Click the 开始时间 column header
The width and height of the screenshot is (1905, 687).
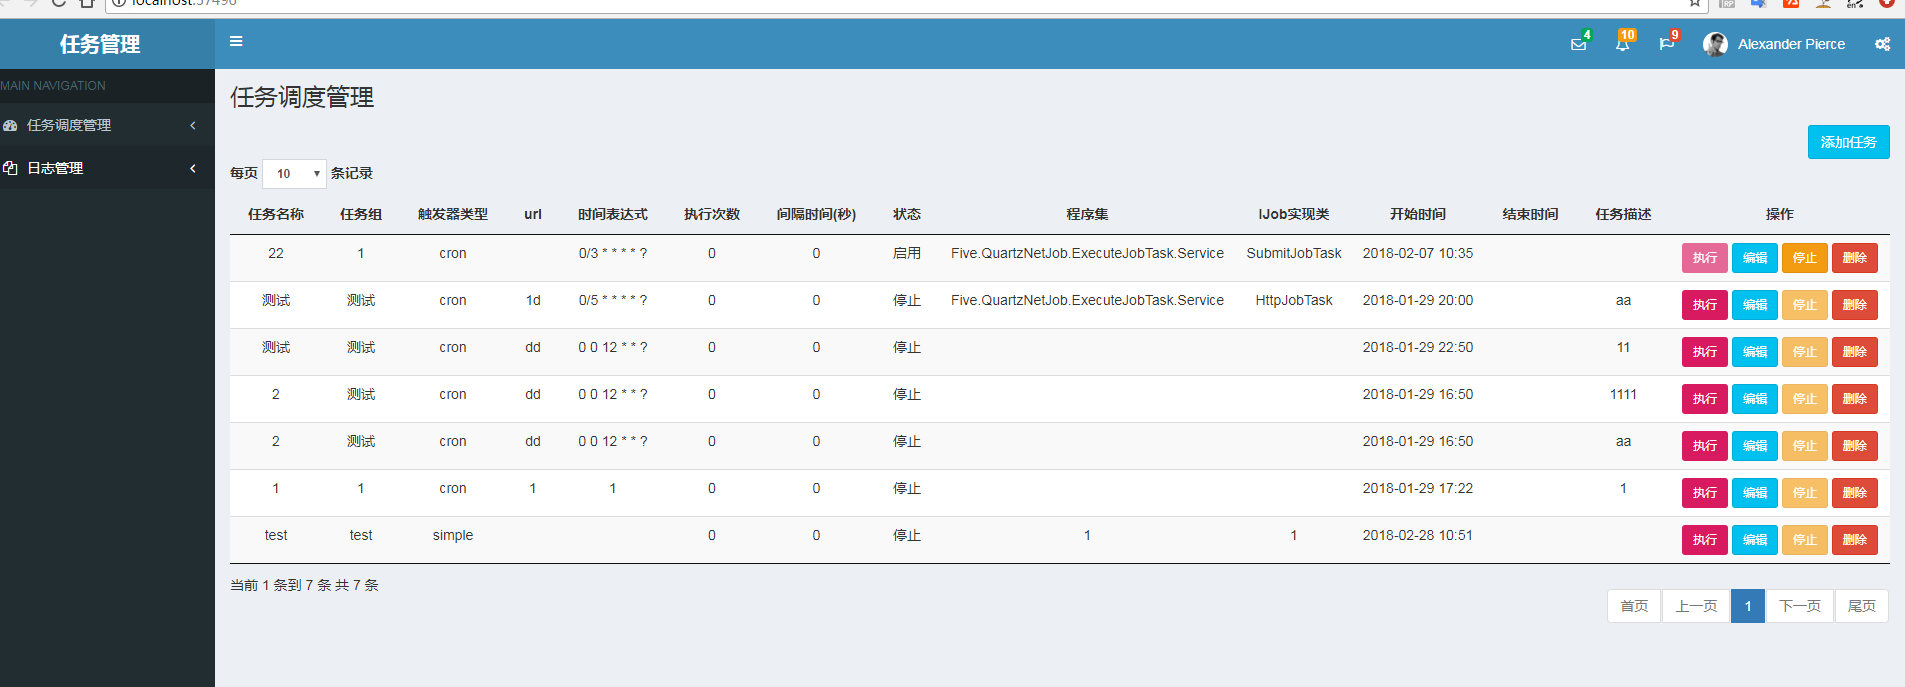click(x=1417, y=214)
